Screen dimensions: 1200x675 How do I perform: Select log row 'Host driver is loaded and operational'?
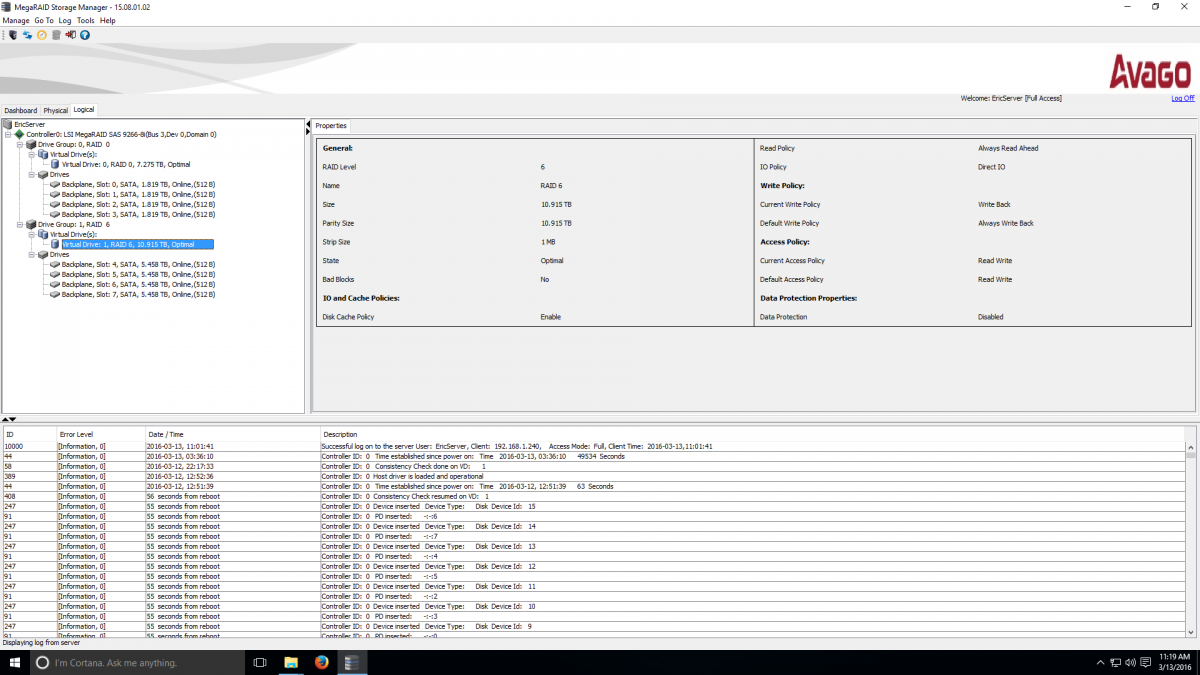pyautogui.click(x=593, y=476)
